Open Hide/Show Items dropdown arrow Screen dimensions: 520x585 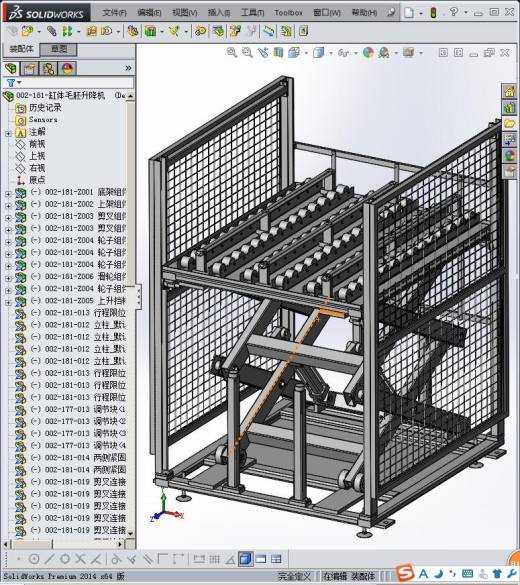pyautogui.click(x=355, y=53)
